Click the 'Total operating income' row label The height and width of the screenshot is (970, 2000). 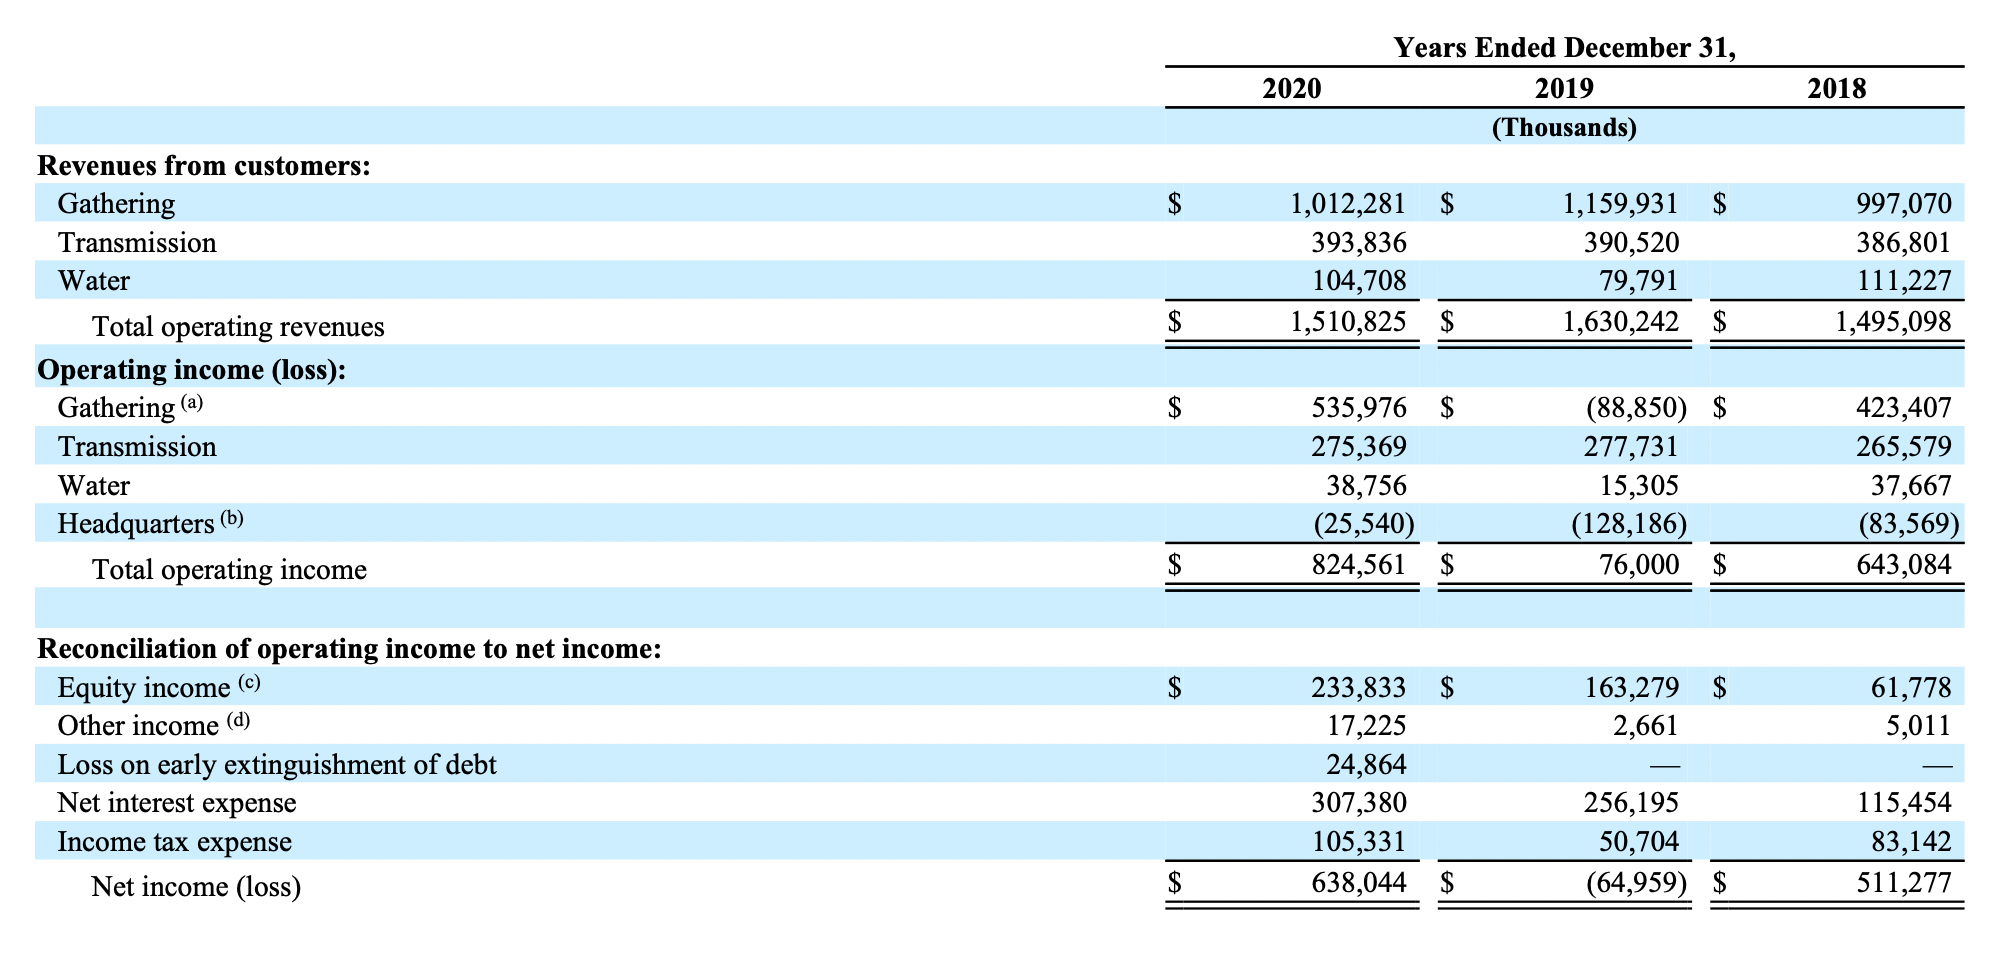coord(229,570)
